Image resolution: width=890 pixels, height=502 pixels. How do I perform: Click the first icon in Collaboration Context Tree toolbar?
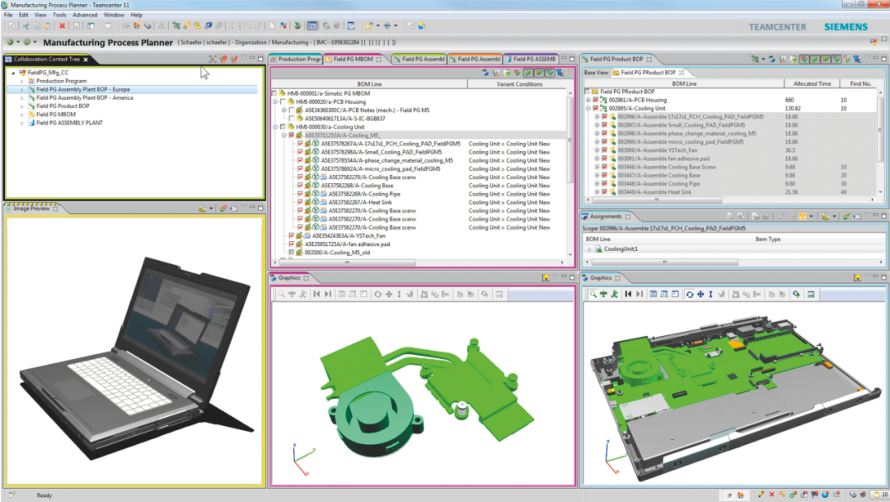click(x=212, y=59)
